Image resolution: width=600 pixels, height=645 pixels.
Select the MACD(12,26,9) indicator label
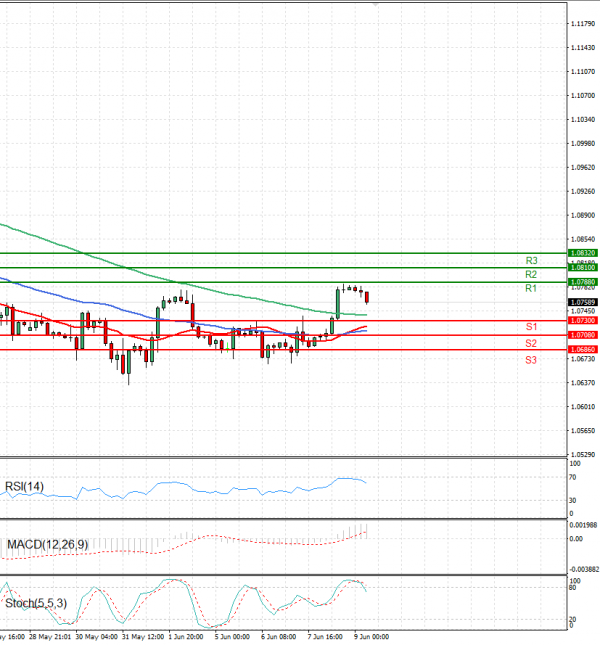pyautogui.click(x=47, y=545)
